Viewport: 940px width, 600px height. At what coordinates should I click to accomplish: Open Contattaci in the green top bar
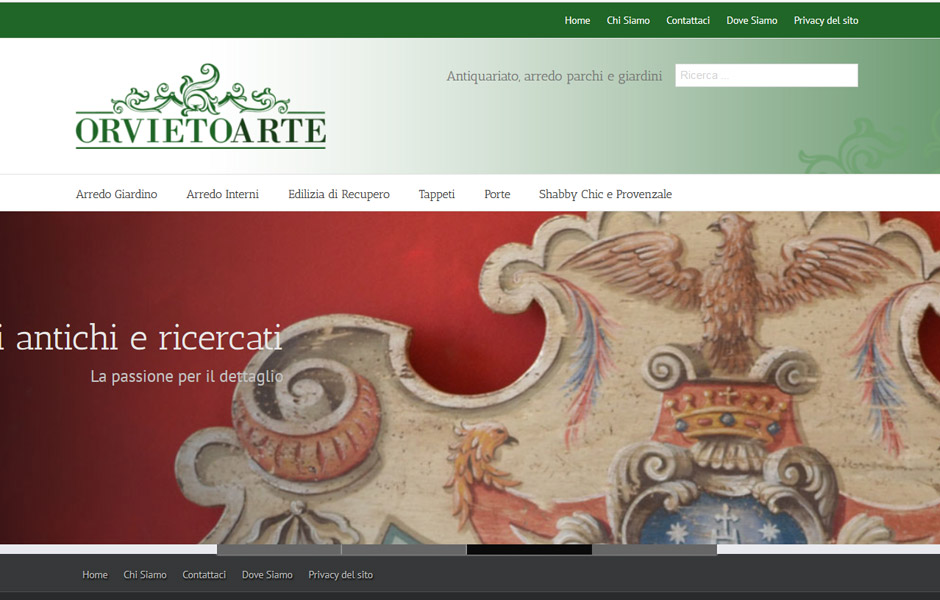click(x=688, y=20)
